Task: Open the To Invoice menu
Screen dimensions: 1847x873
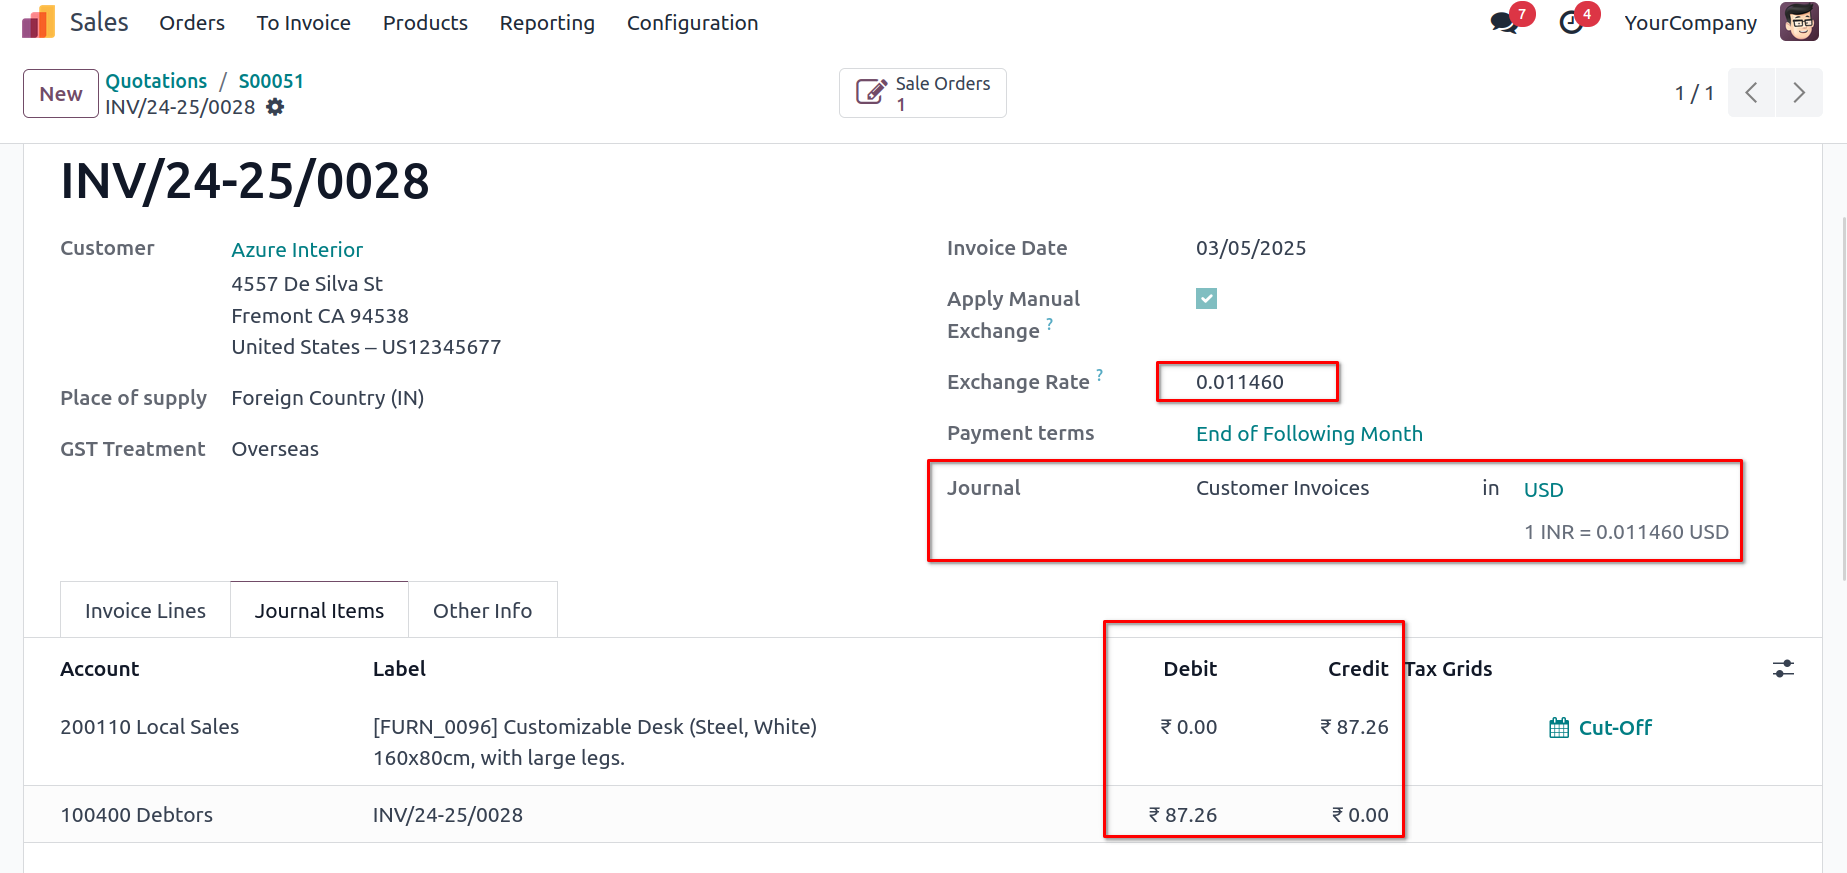Action: pos(303,23)
